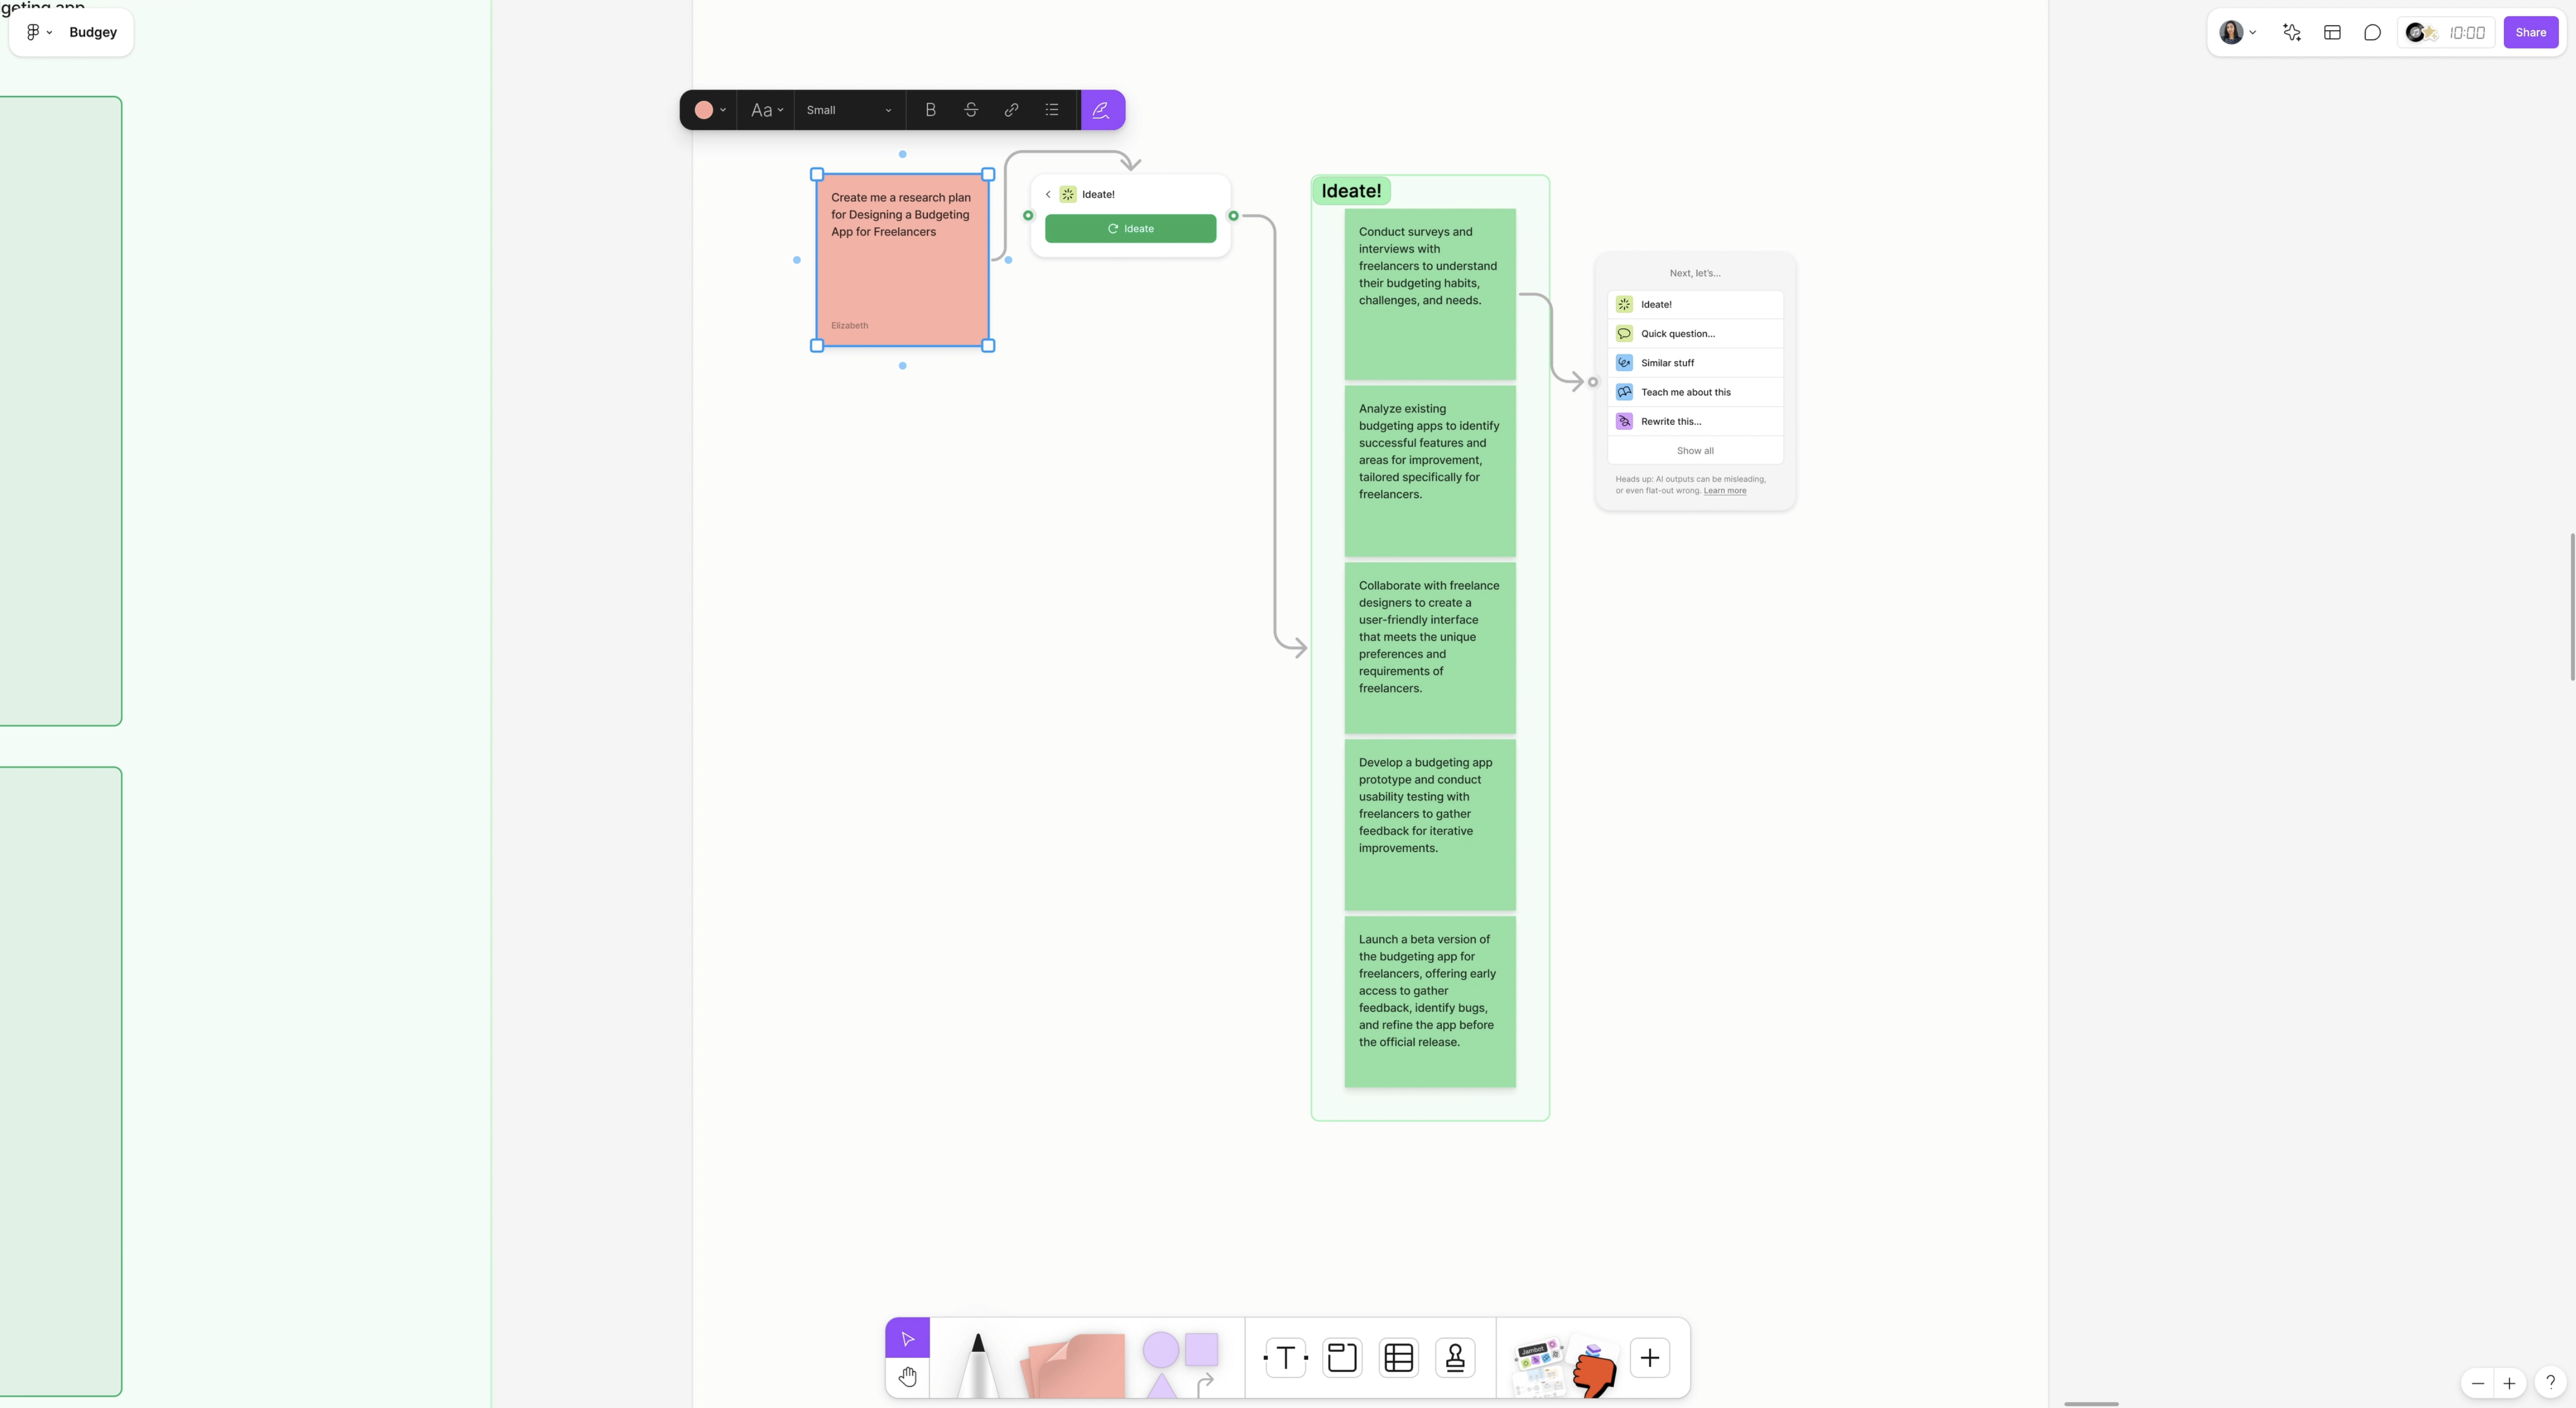
Task: Toggle bold formatting on selected text
Action: 931,109
